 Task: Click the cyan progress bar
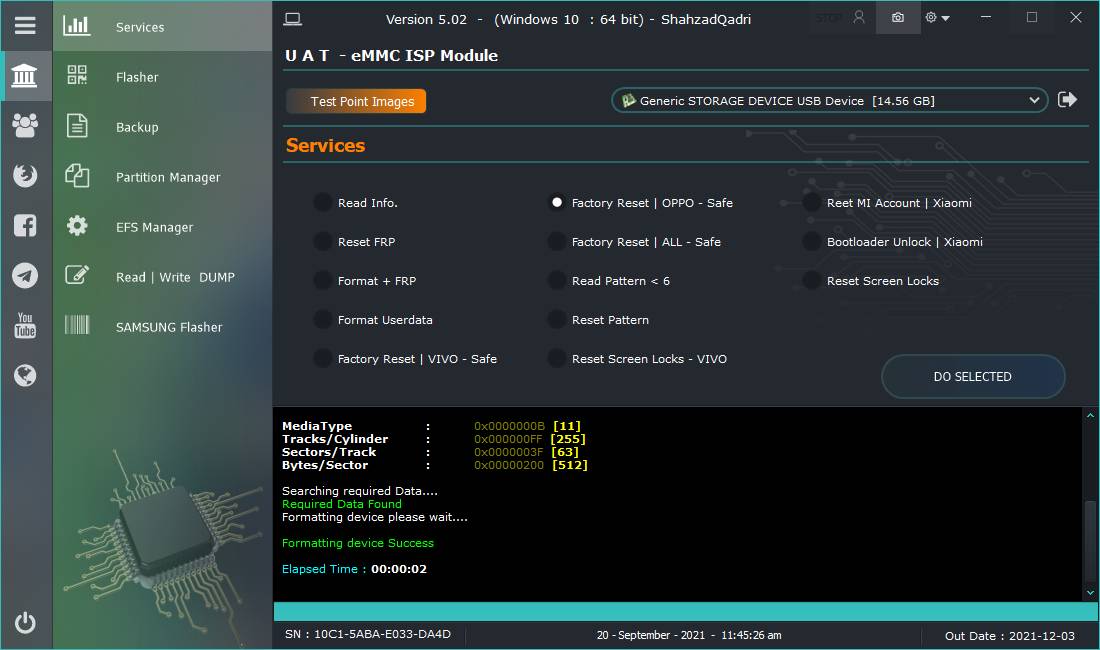click(x=685, y=611)
